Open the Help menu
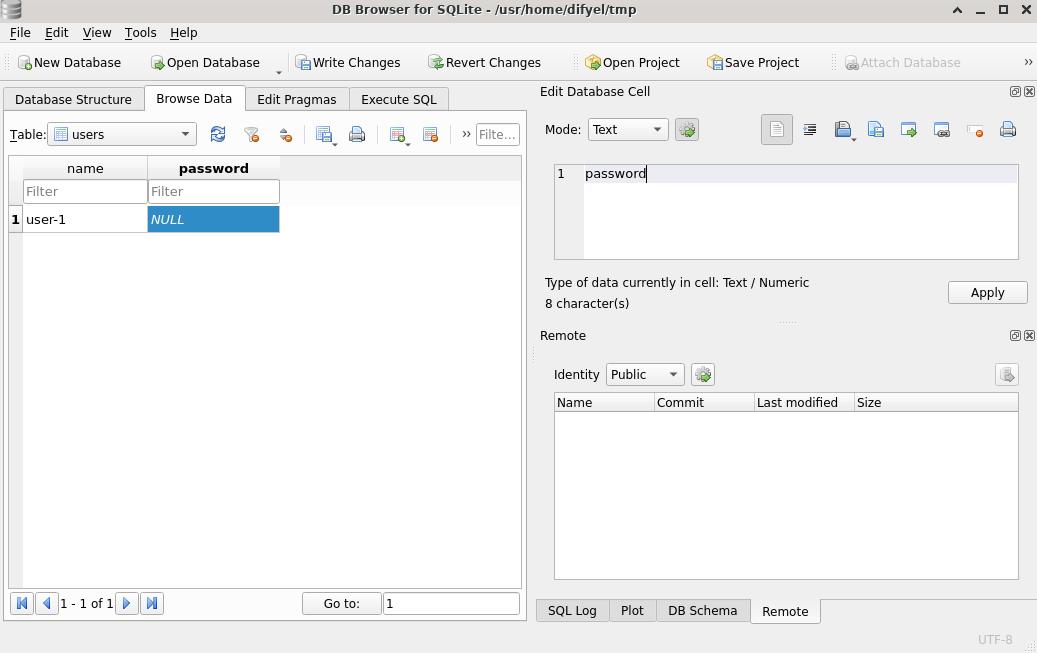The height and width of the screenshot is (653, 1037). [x=183, y=32]
